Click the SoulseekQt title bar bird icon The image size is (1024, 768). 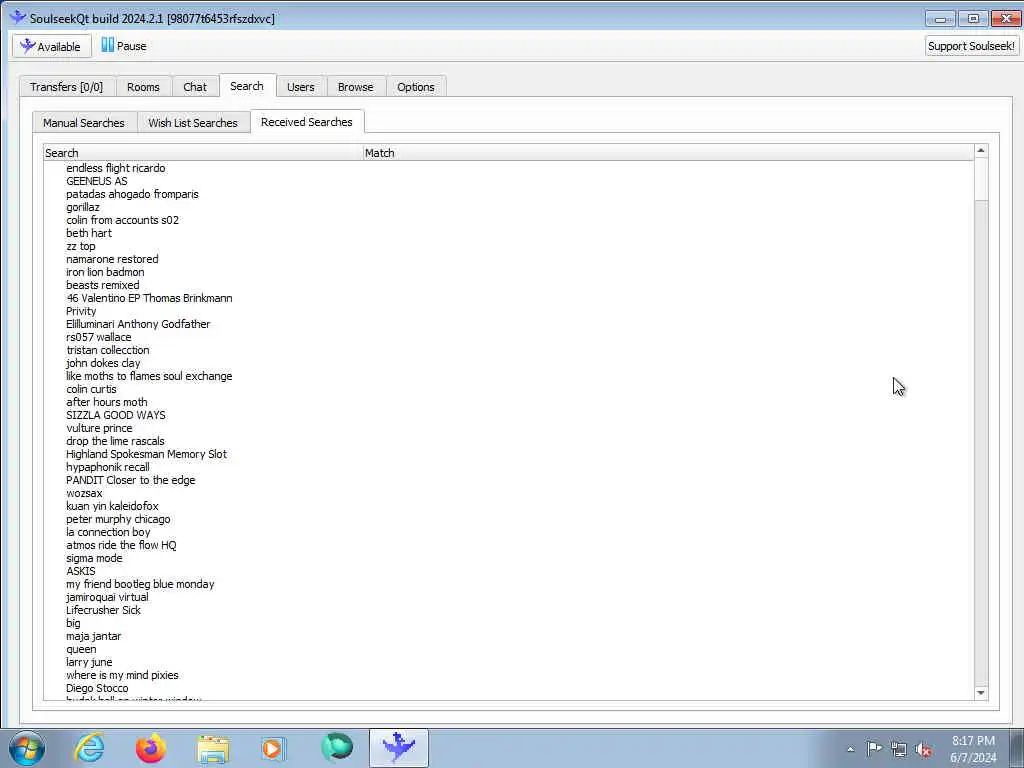pyautogui.click(x=18, y=17)
